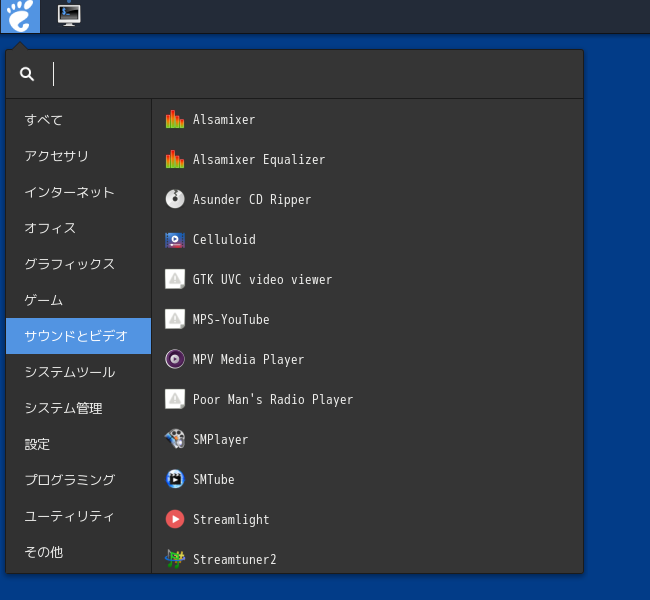Start GTK UVC video viewer by label
The width and height of the screenshot is (650, 600).
pos(262,279)
